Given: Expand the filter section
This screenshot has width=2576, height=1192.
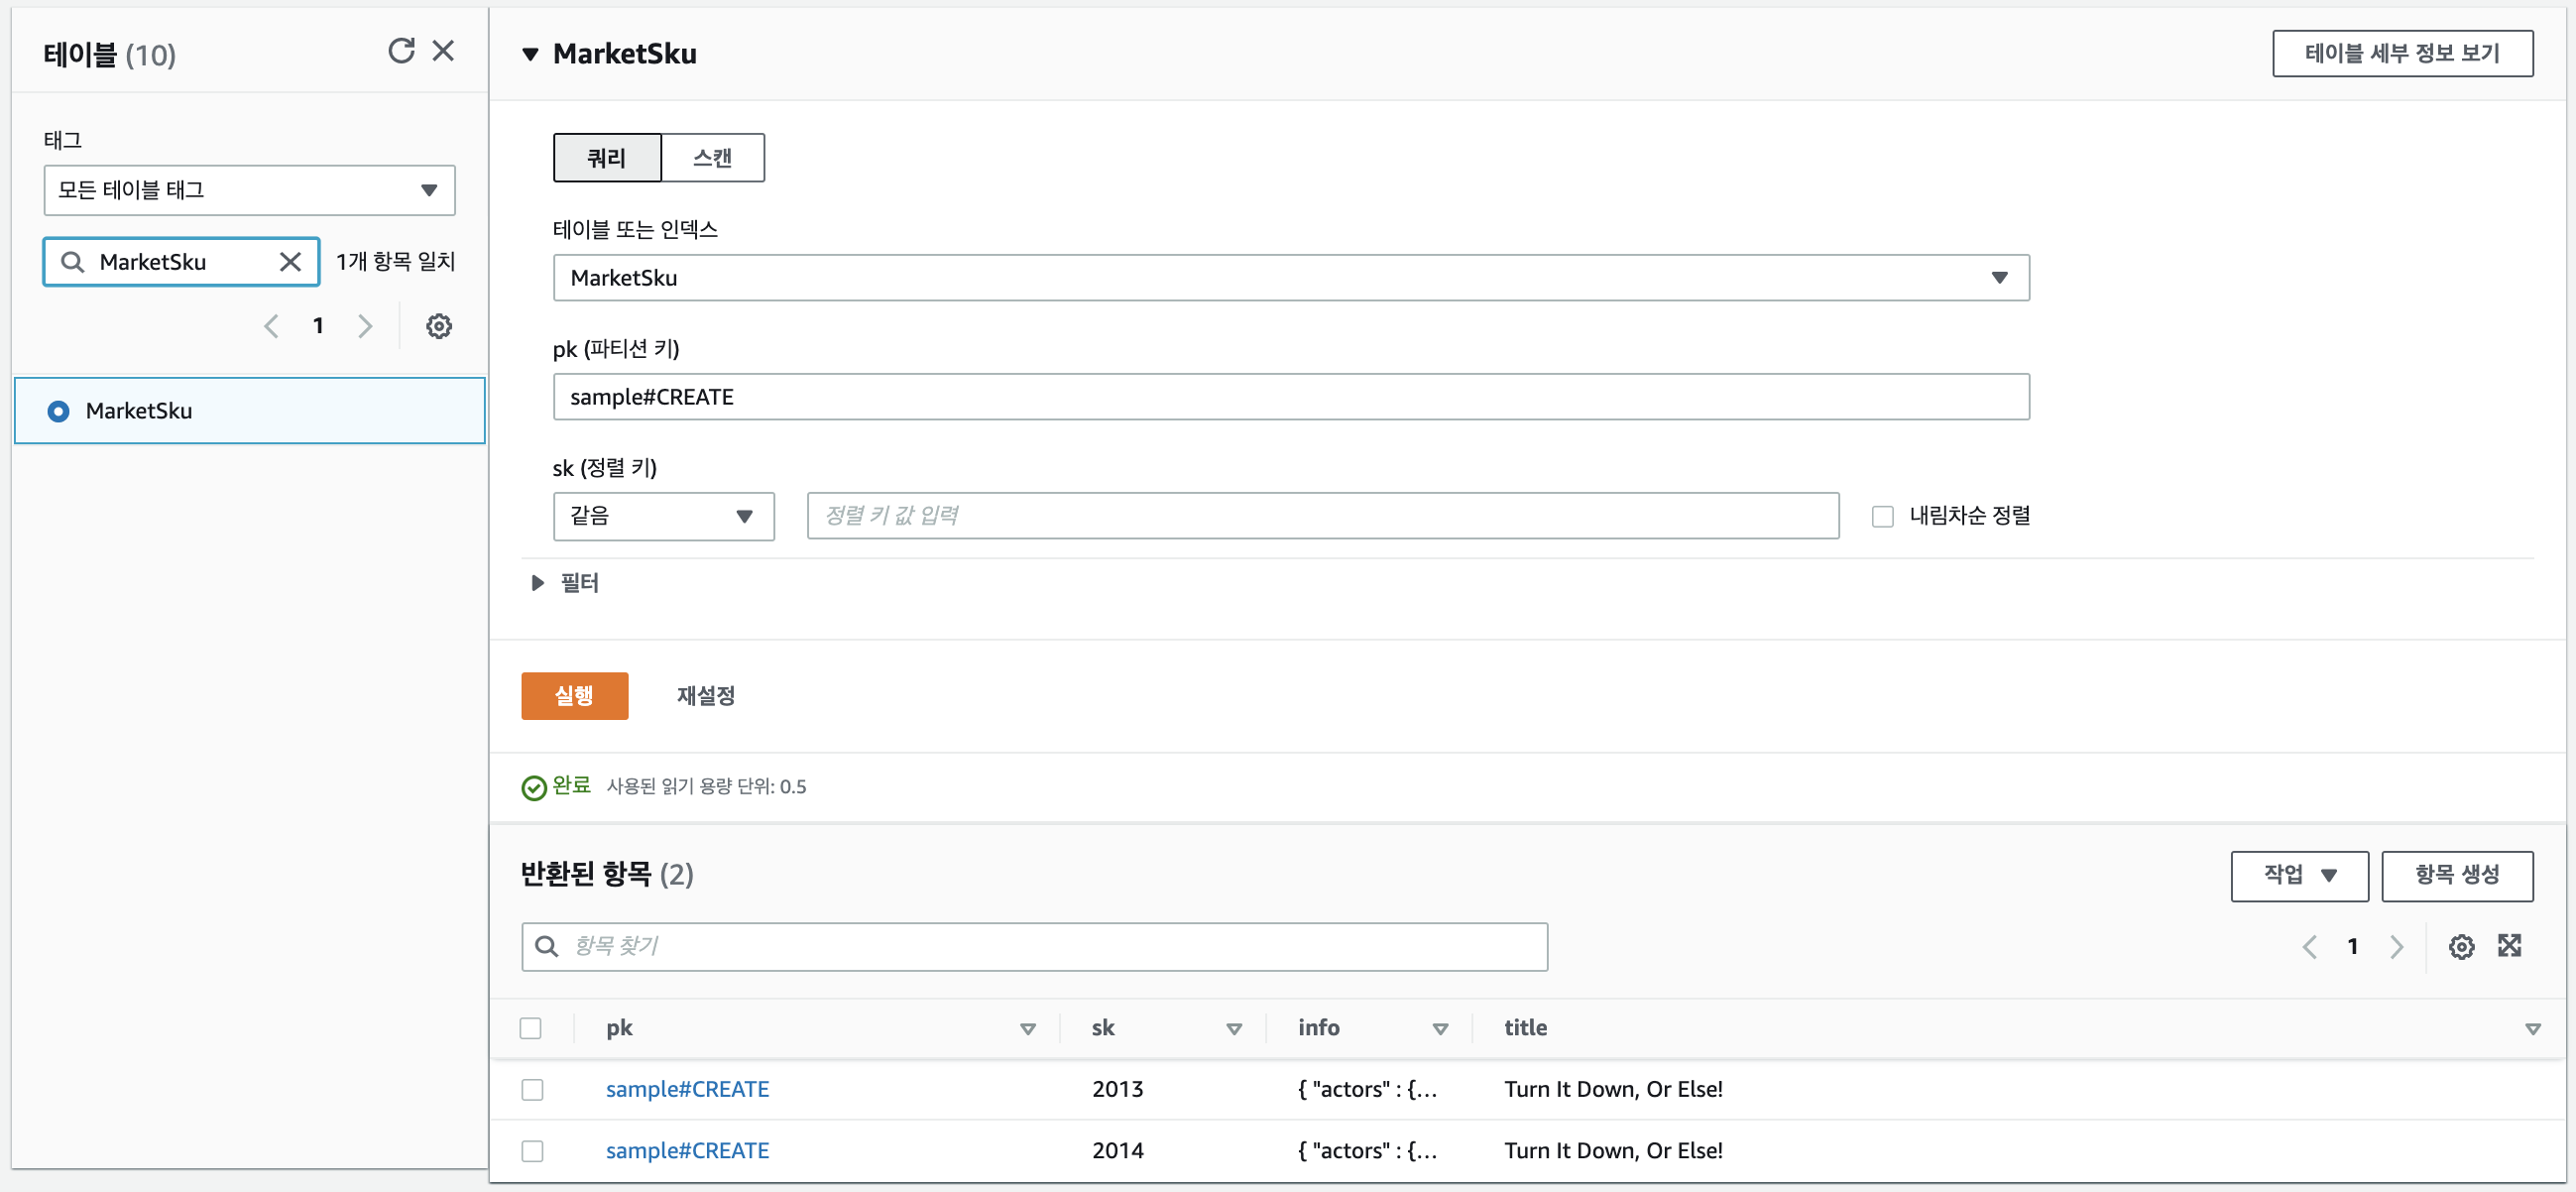Looking at the screenshot, I should 538,583.
